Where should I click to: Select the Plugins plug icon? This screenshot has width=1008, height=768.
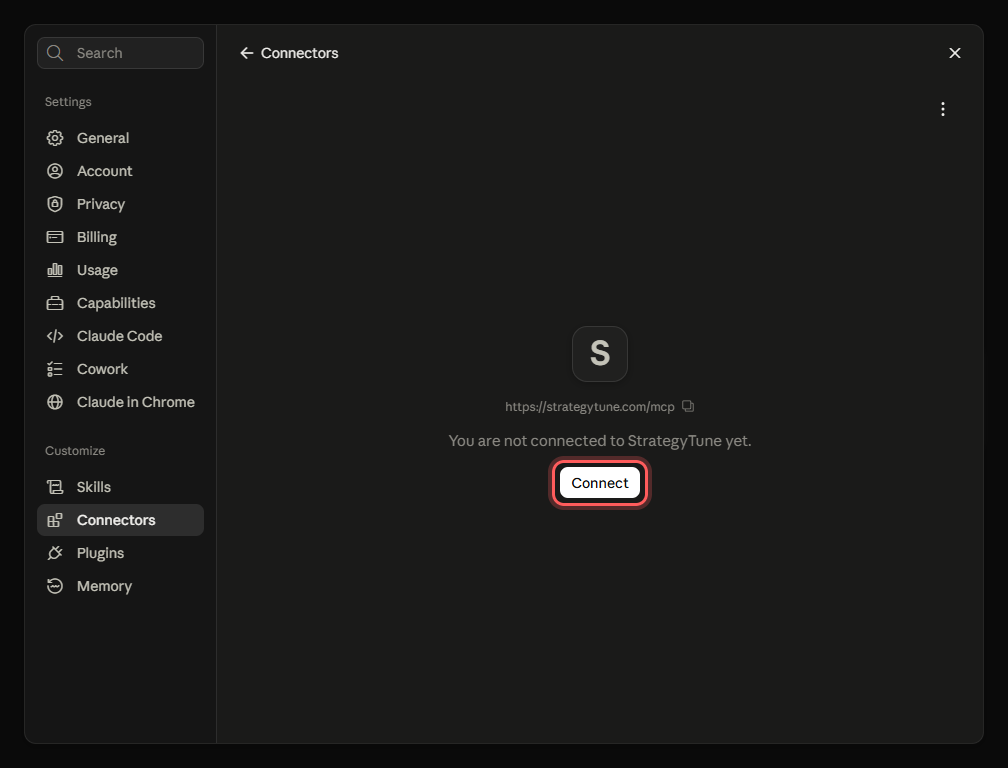point(55,553)
